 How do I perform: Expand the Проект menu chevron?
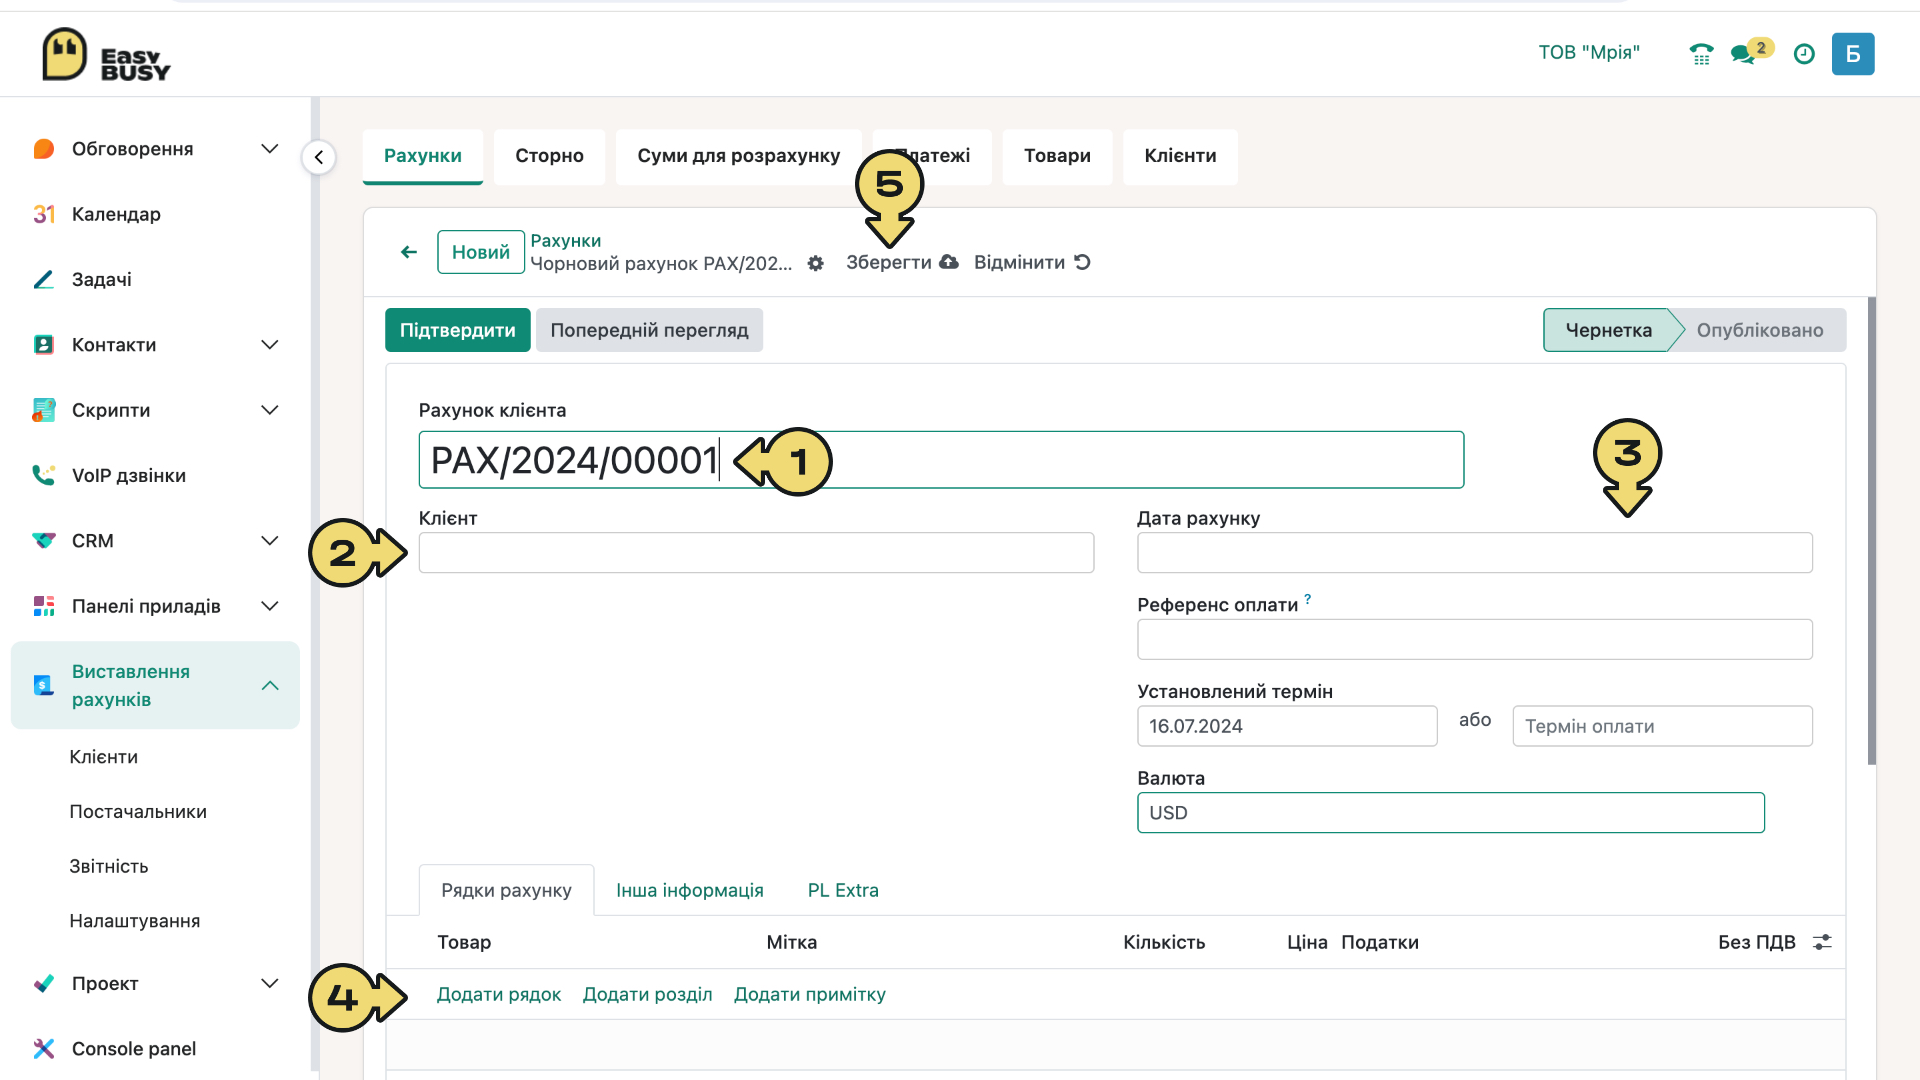[x=270, y=983]
